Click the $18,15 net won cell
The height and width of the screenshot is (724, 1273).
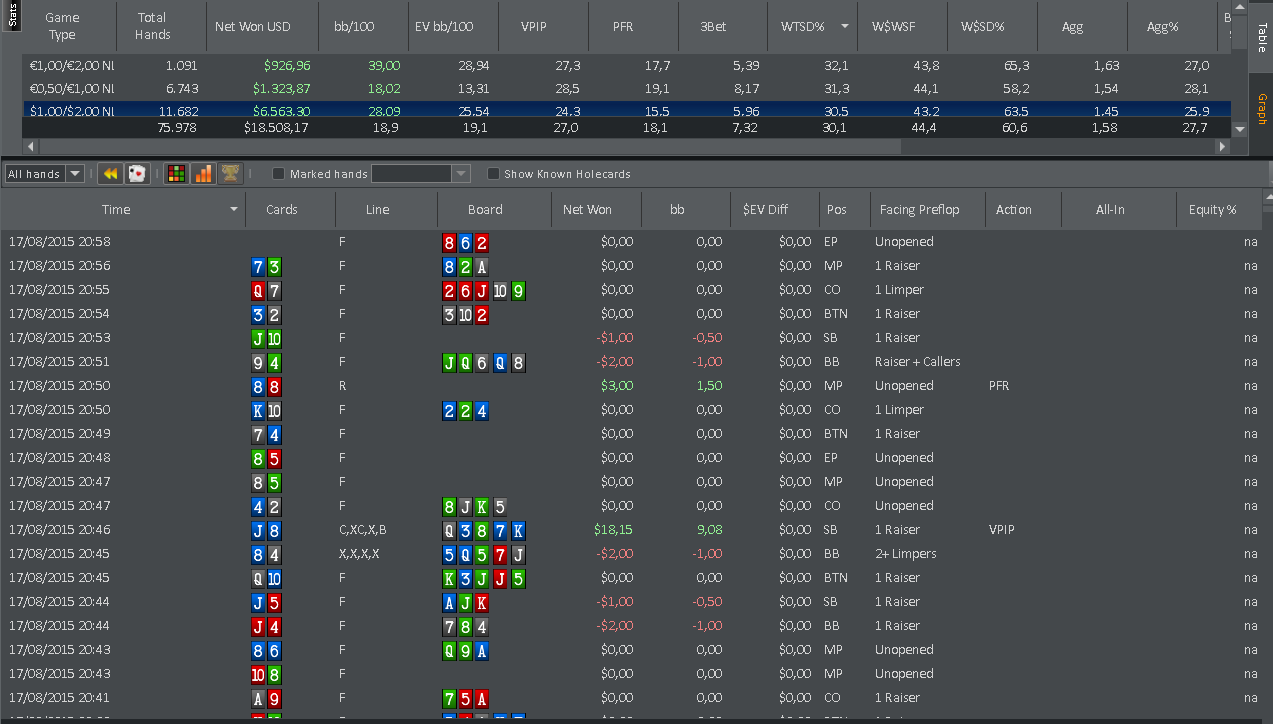click(x=613, y=530)
